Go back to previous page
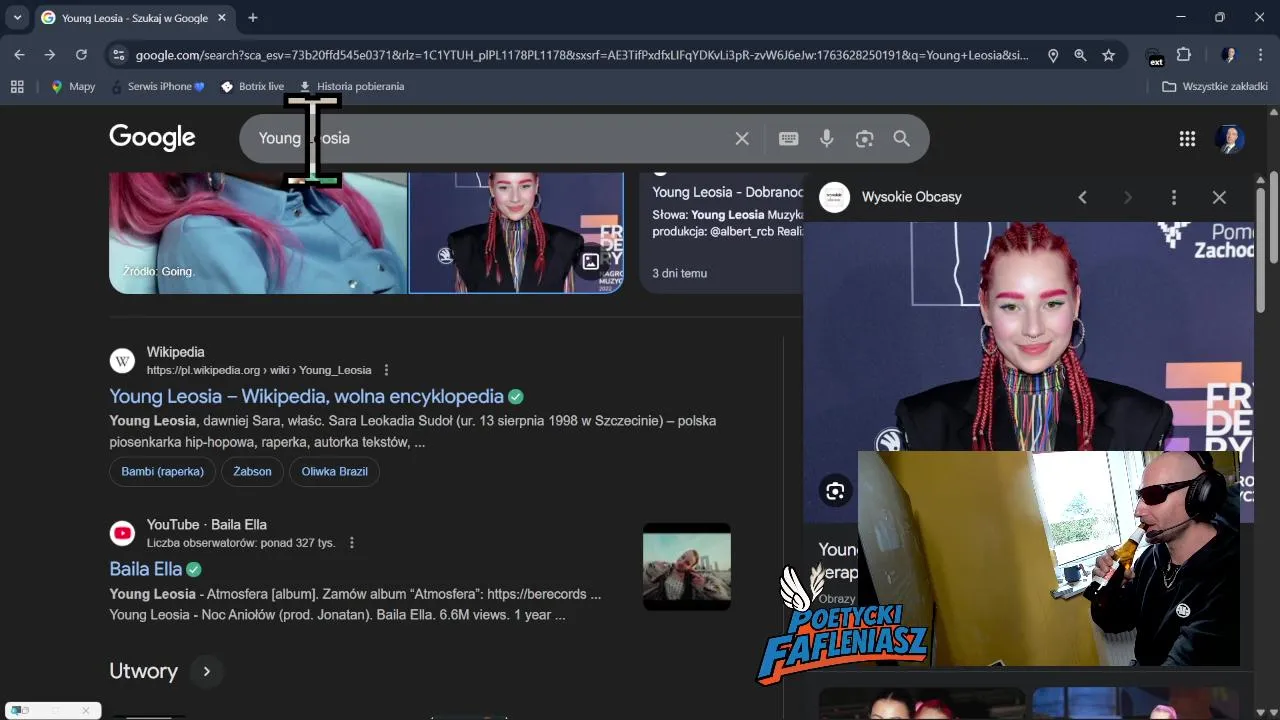 coord(19,55)
